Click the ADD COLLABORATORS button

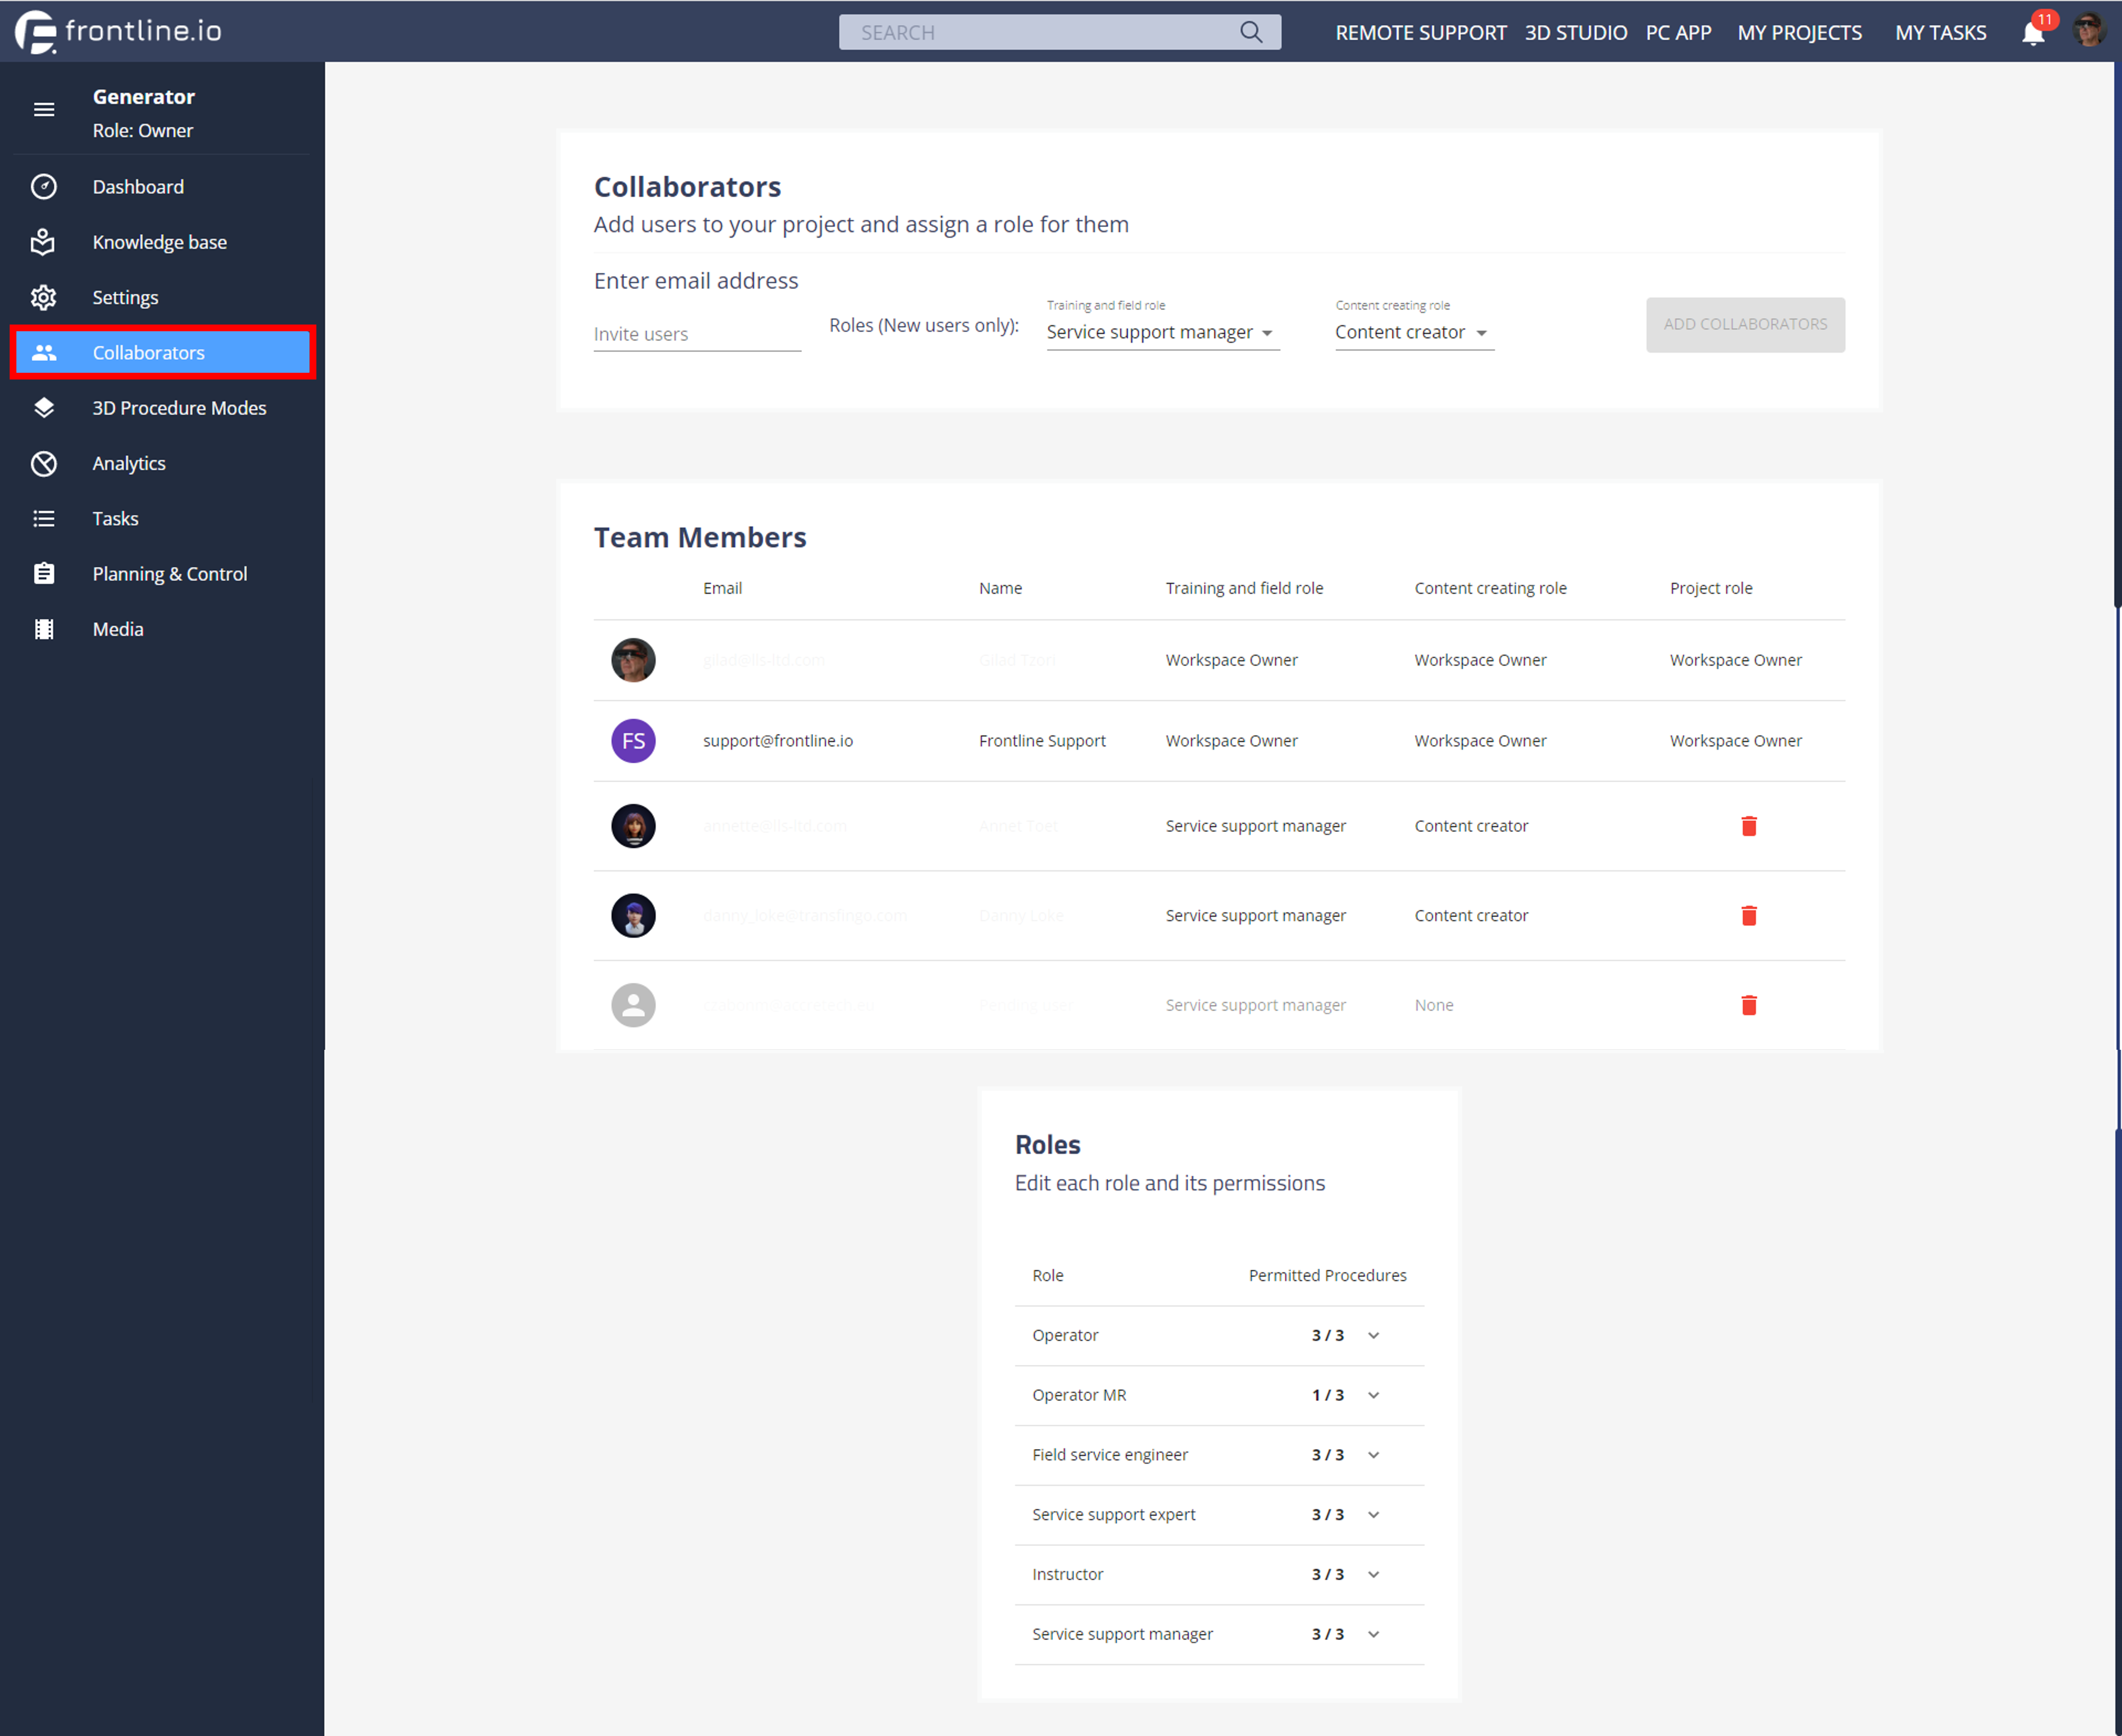1744,325
